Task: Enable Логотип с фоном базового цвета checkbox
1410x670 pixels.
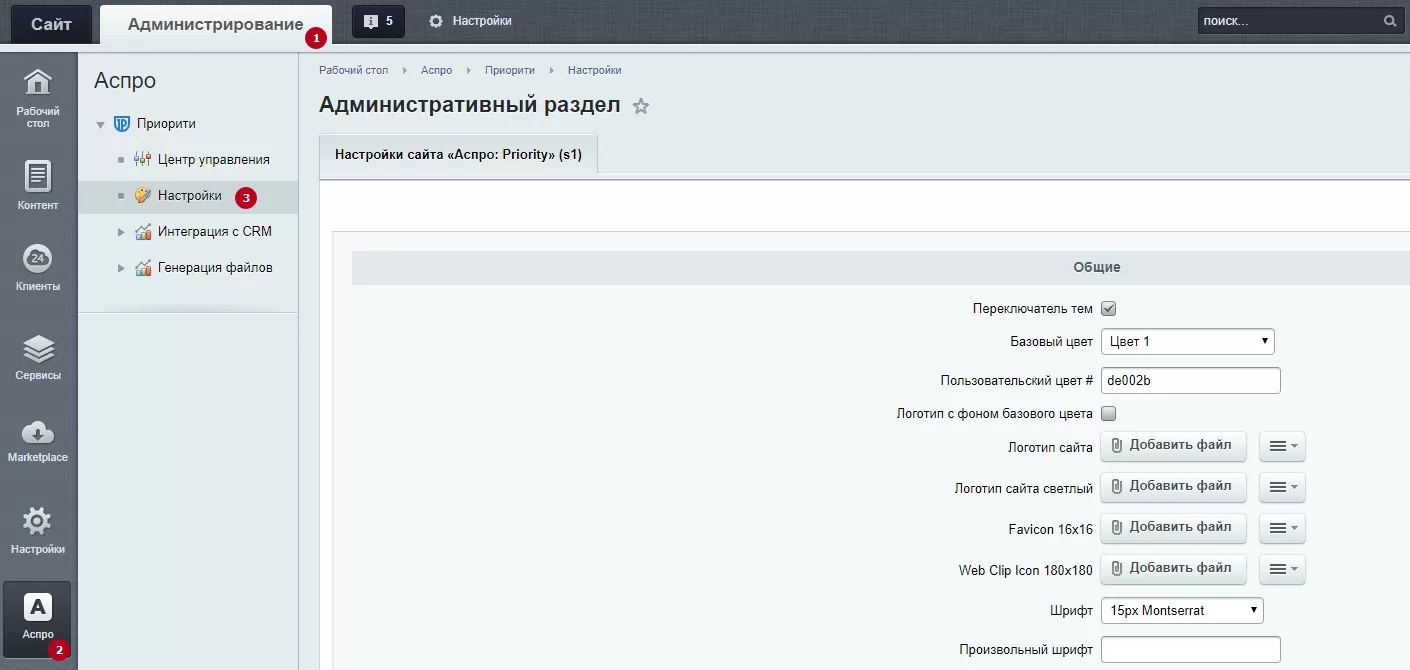Action: pyautogui.click(x=1108, y=413)
